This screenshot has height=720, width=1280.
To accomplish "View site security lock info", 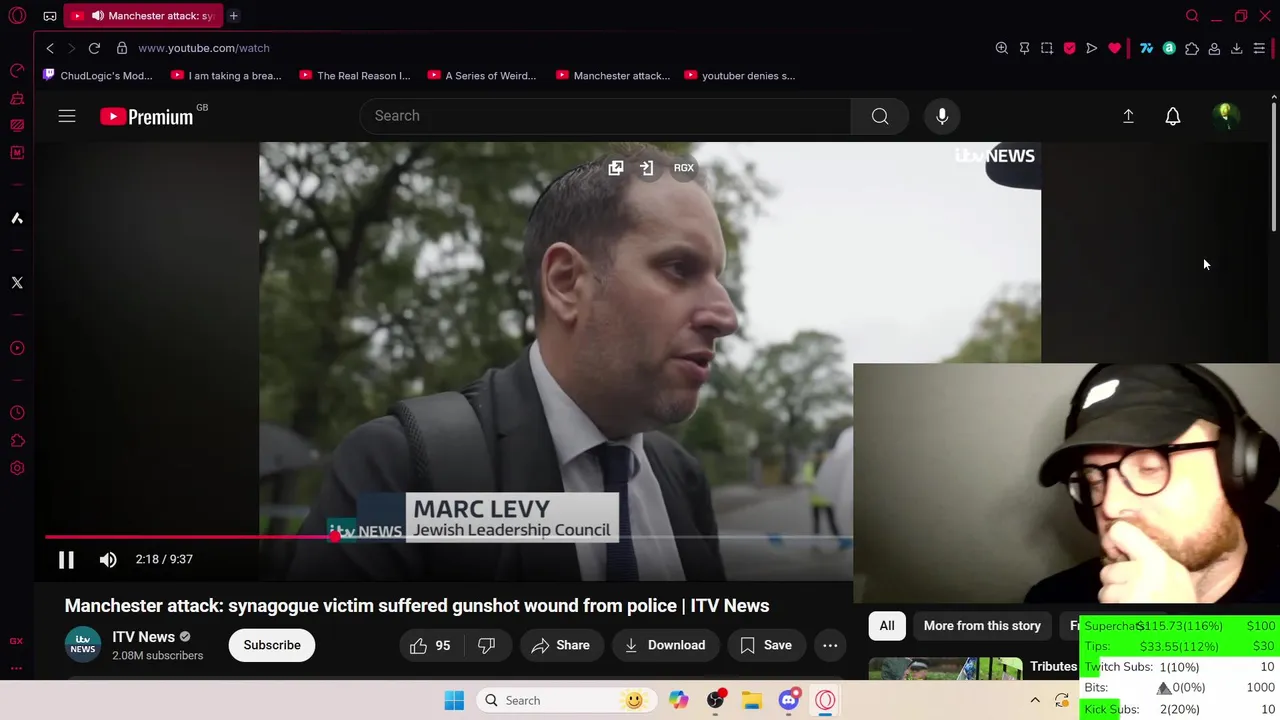I will [122, 48].
